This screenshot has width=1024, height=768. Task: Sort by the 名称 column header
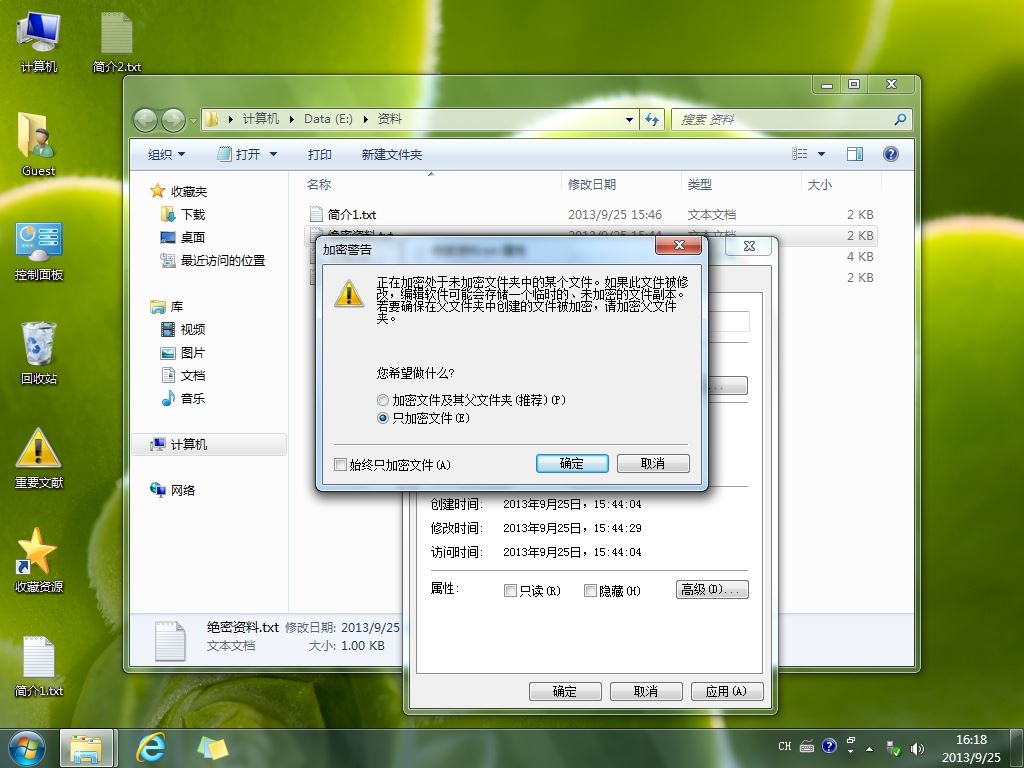click(431, 185)
